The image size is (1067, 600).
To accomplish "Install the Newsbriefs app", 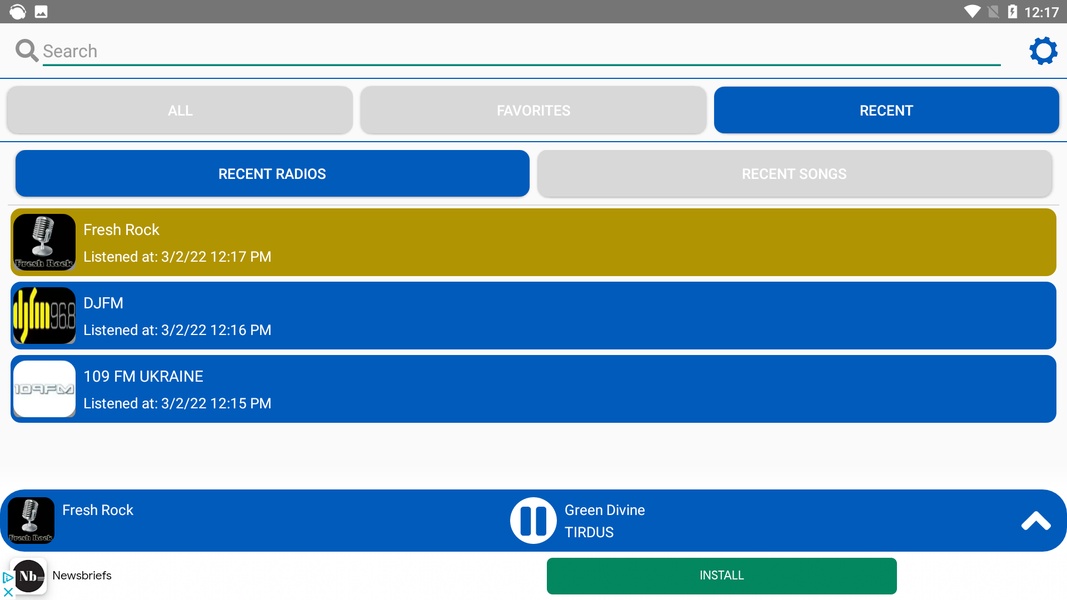I will coord(721,576).
